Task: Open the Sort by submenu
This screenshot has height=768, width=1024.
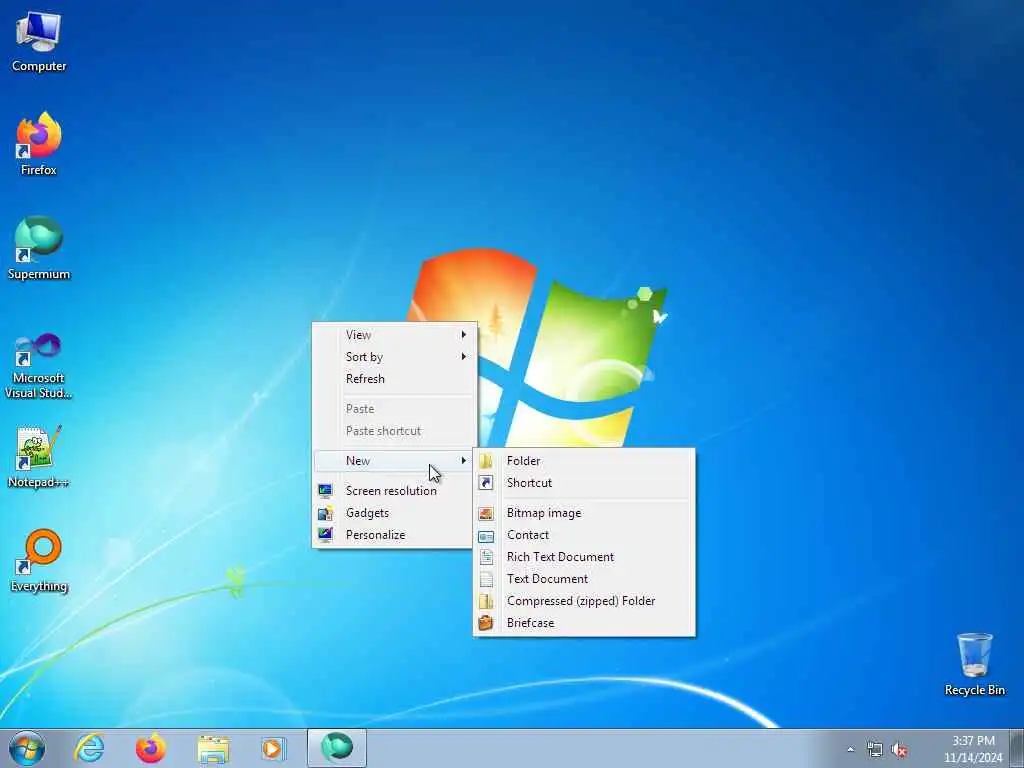Action: click(x=394, y=357)
